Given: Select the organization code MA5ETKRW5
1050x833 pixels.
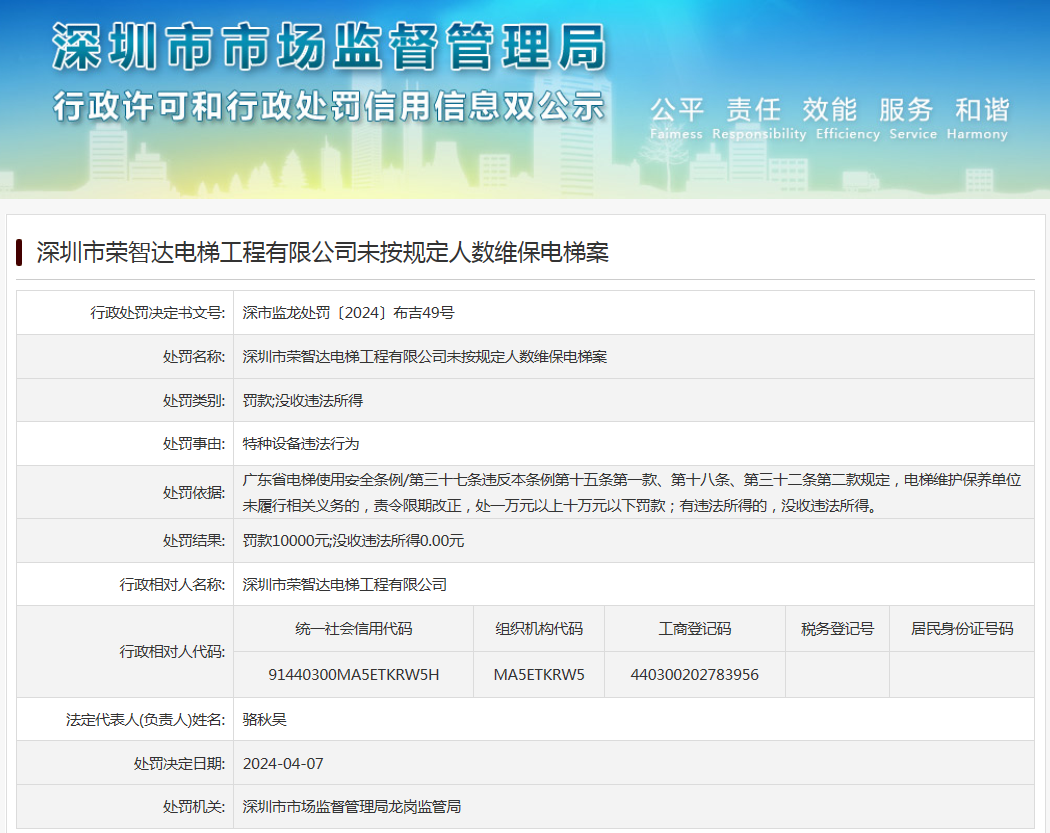Looking at the screenshot, I should pyautogui.click(x=539, y=675).
